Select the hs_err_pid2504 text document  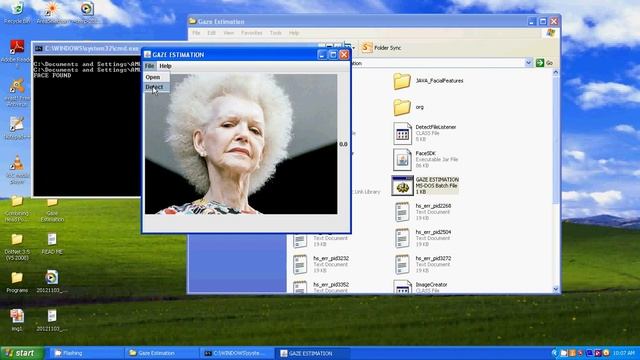pos(422,238)
